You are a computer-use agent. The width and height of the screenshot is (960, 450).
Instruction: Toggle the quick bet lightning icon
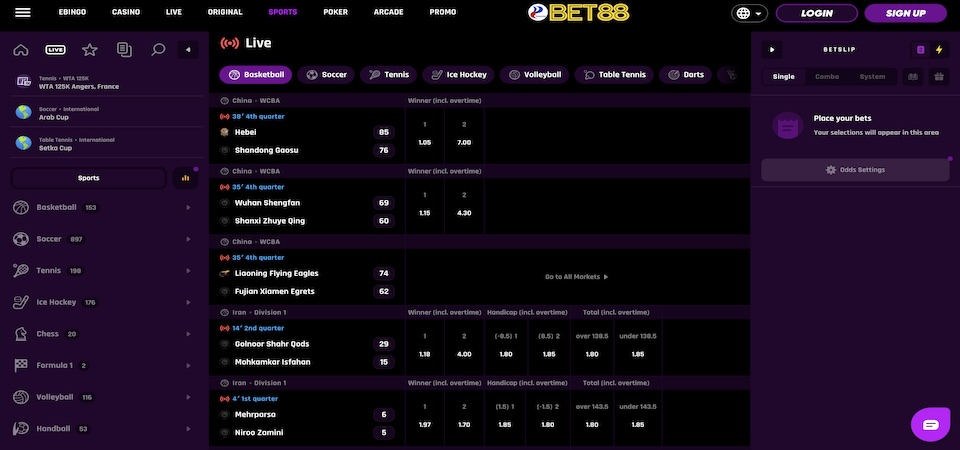click(939, 50)
